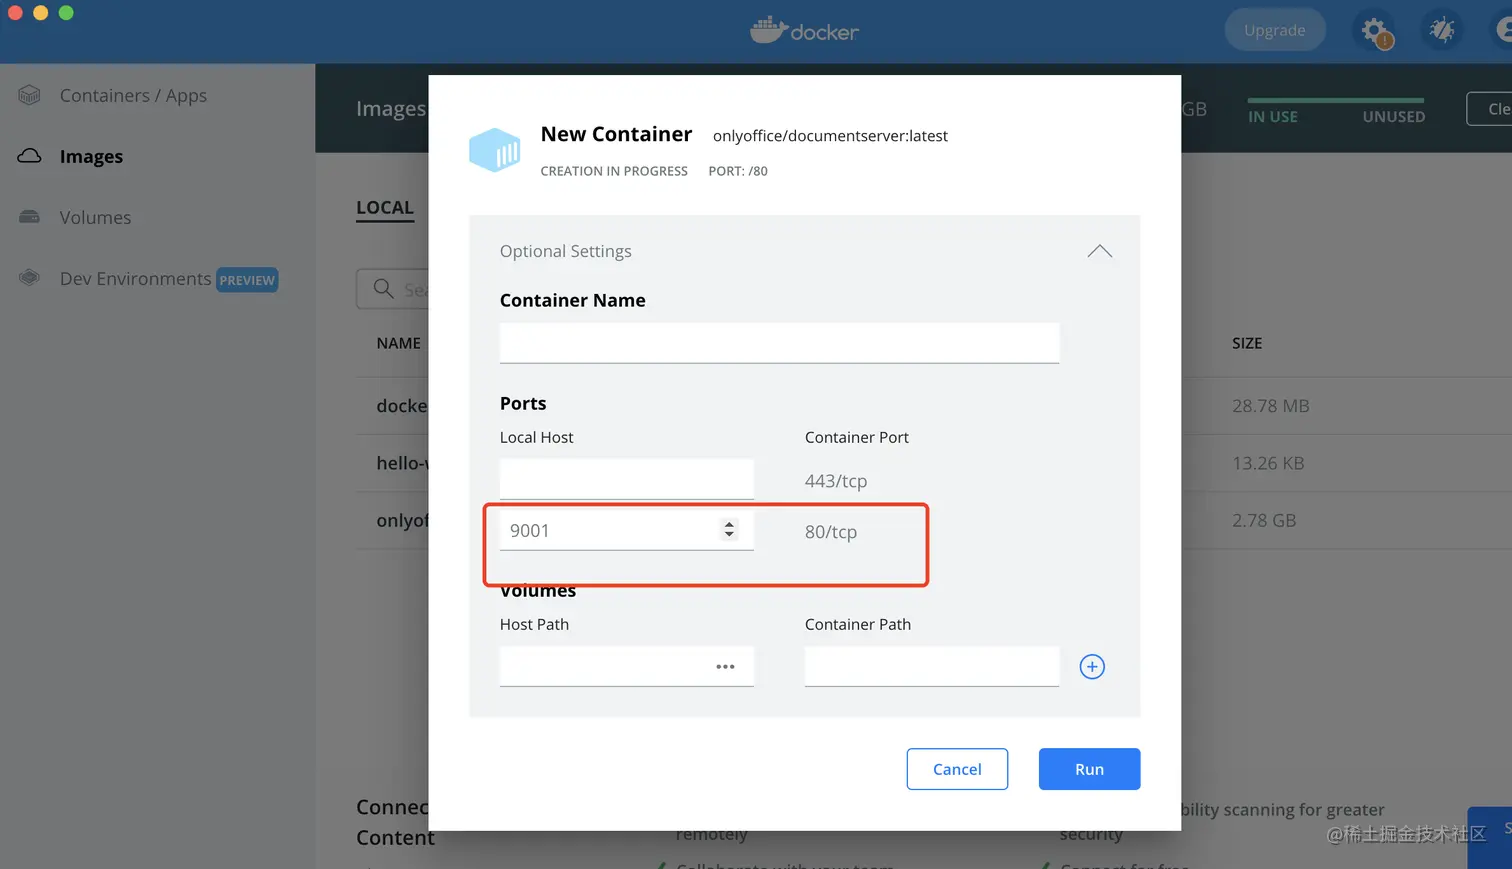
Task: Filter images by UNUSED
Action: point(1394,116)
